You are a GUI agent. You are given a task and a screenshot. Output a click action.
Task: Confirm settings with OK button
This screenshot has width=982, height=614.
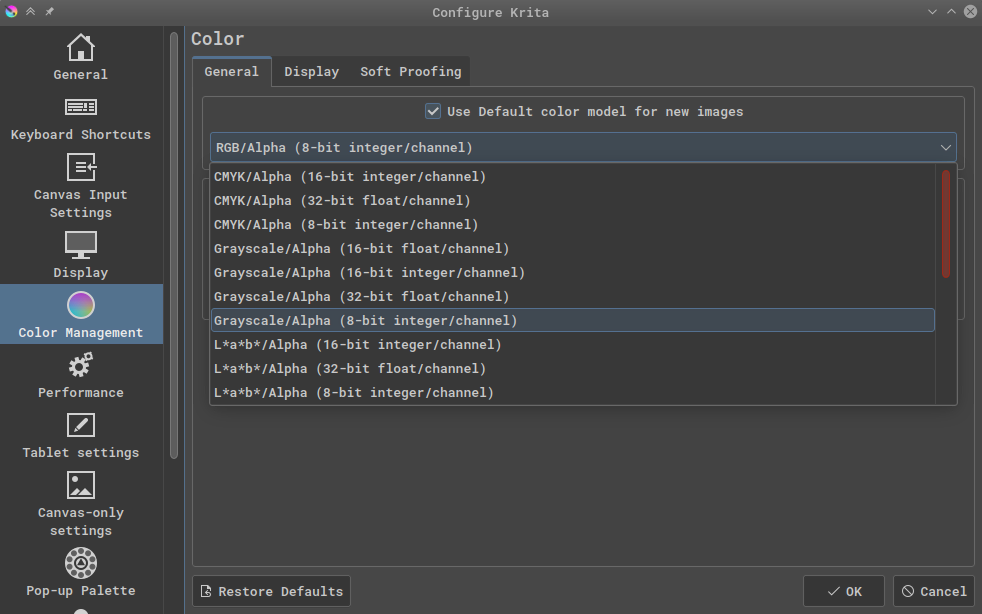click(844, 591)
